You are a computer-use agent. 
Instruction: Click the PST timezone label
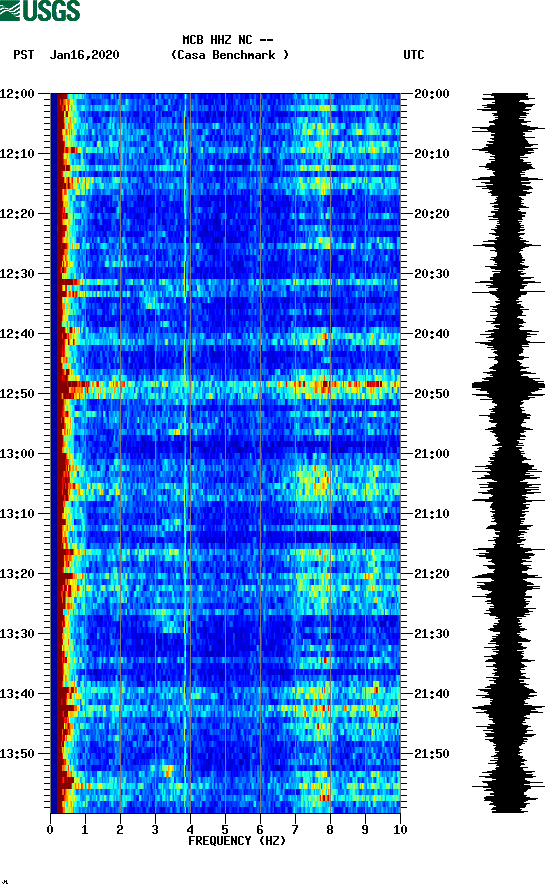24,55
